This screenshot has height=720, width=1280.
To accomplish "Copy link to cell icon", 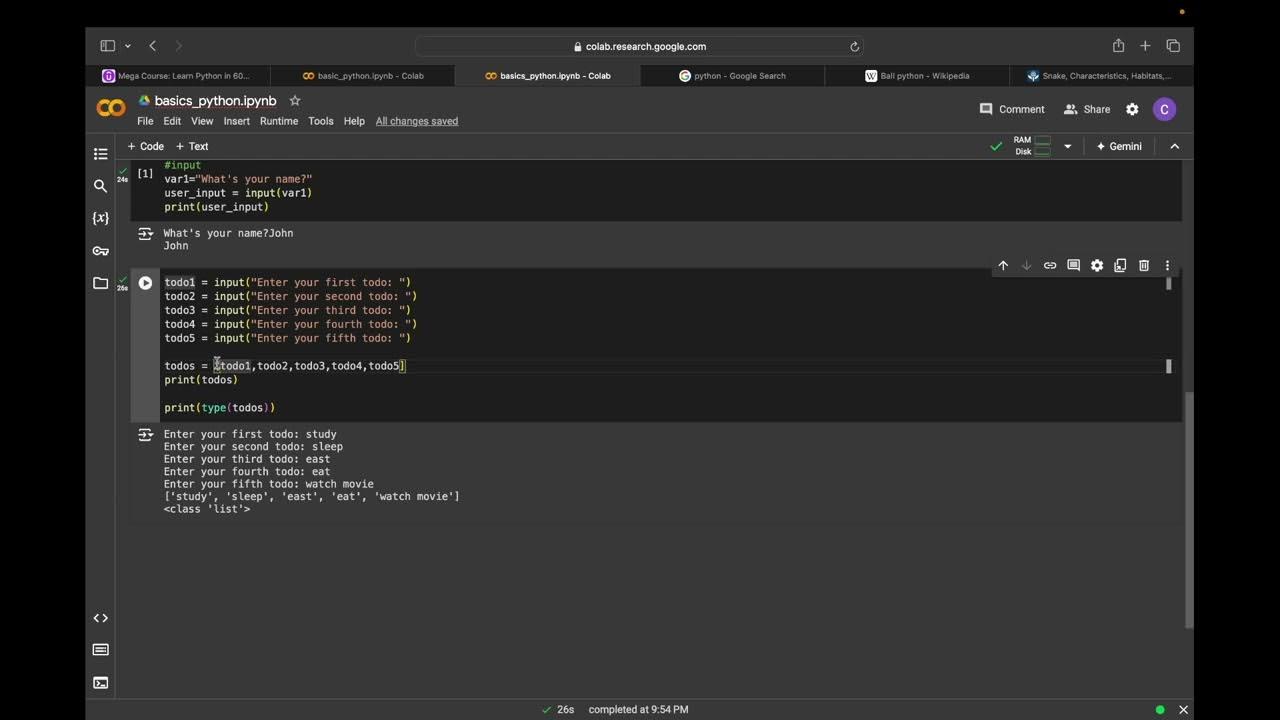I will tap(1050, 266).
